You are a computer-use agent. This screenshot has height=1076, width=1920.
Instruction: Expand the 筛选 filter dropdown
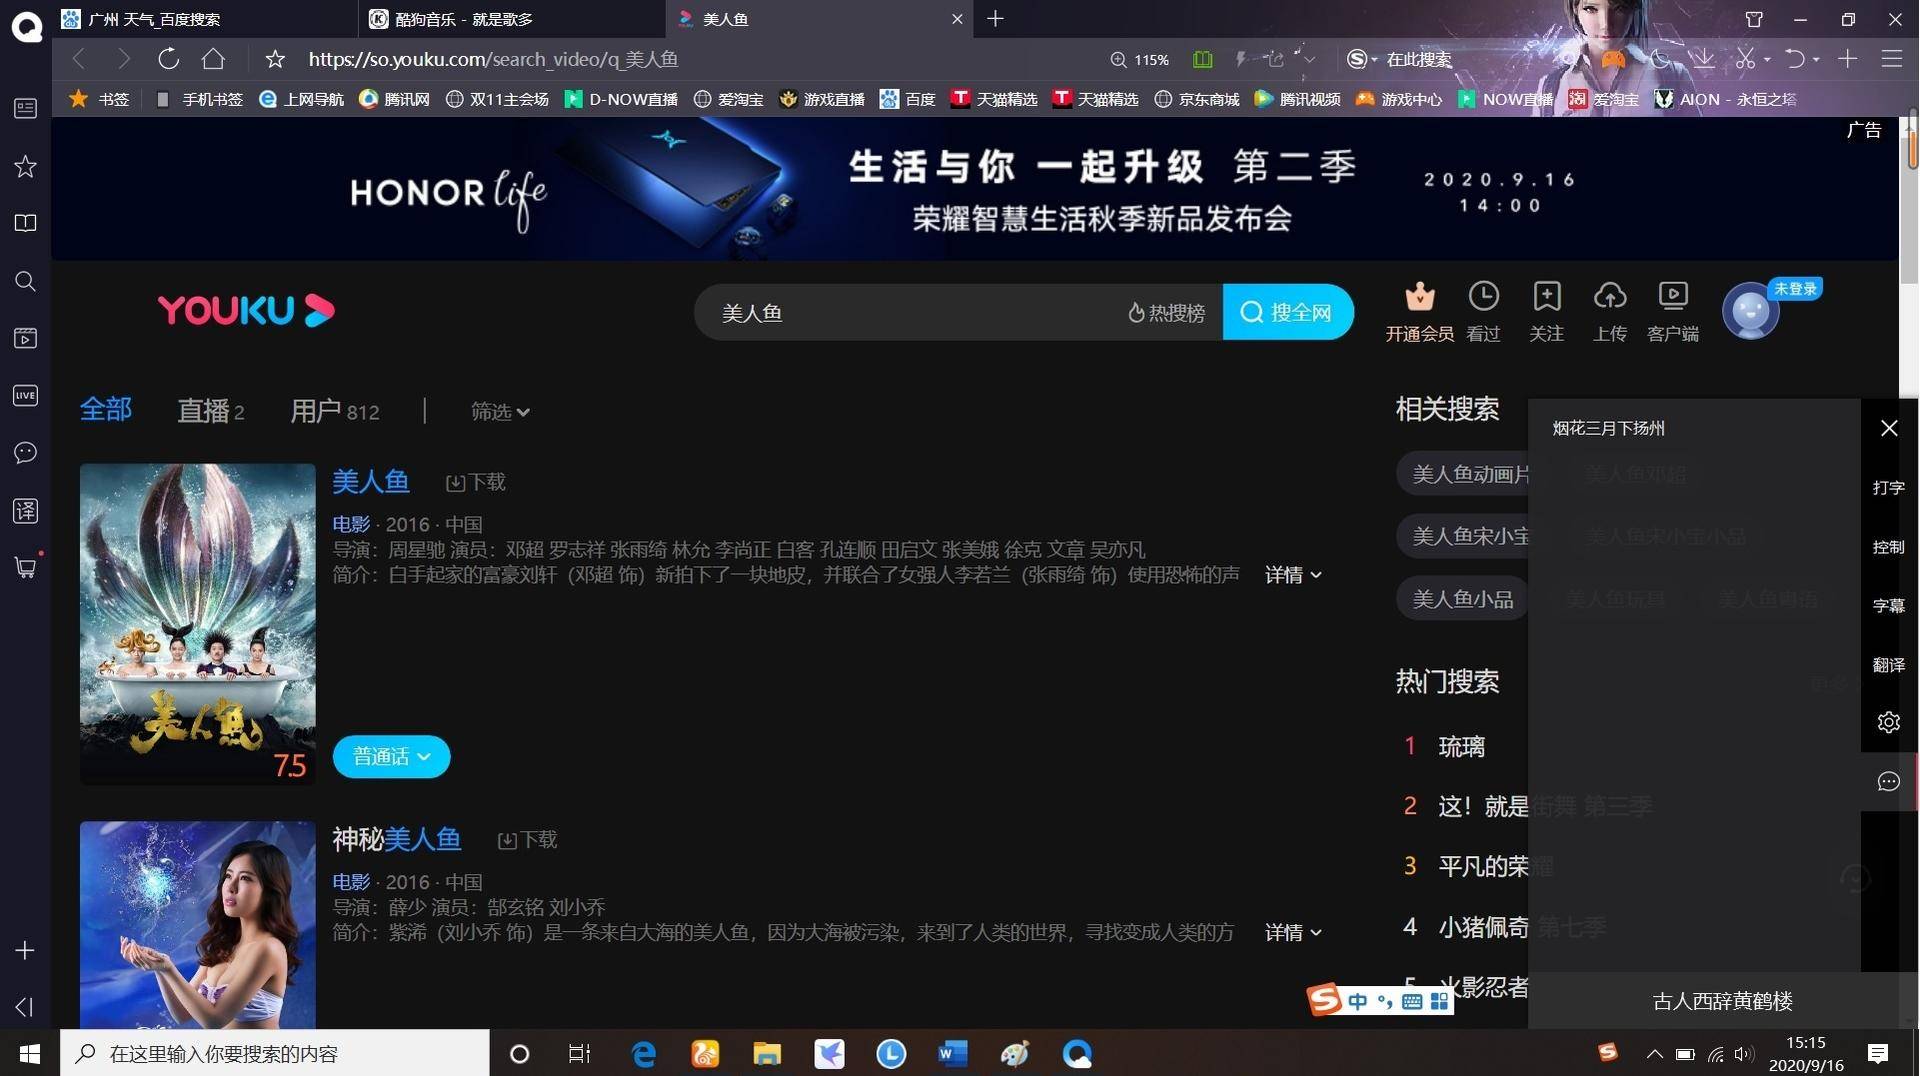point(500,411)
